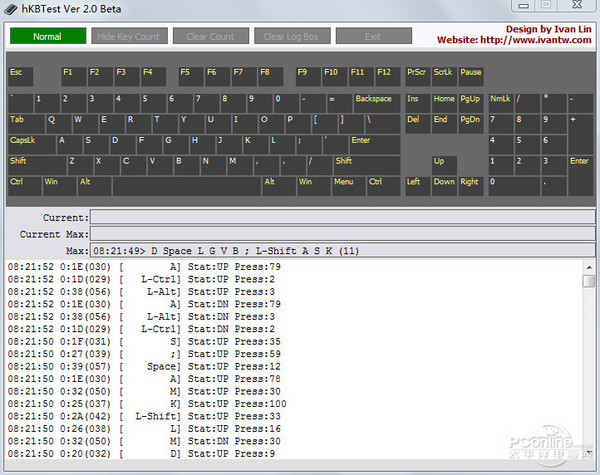Click the green Normal mode button

(x=48, y=36)
